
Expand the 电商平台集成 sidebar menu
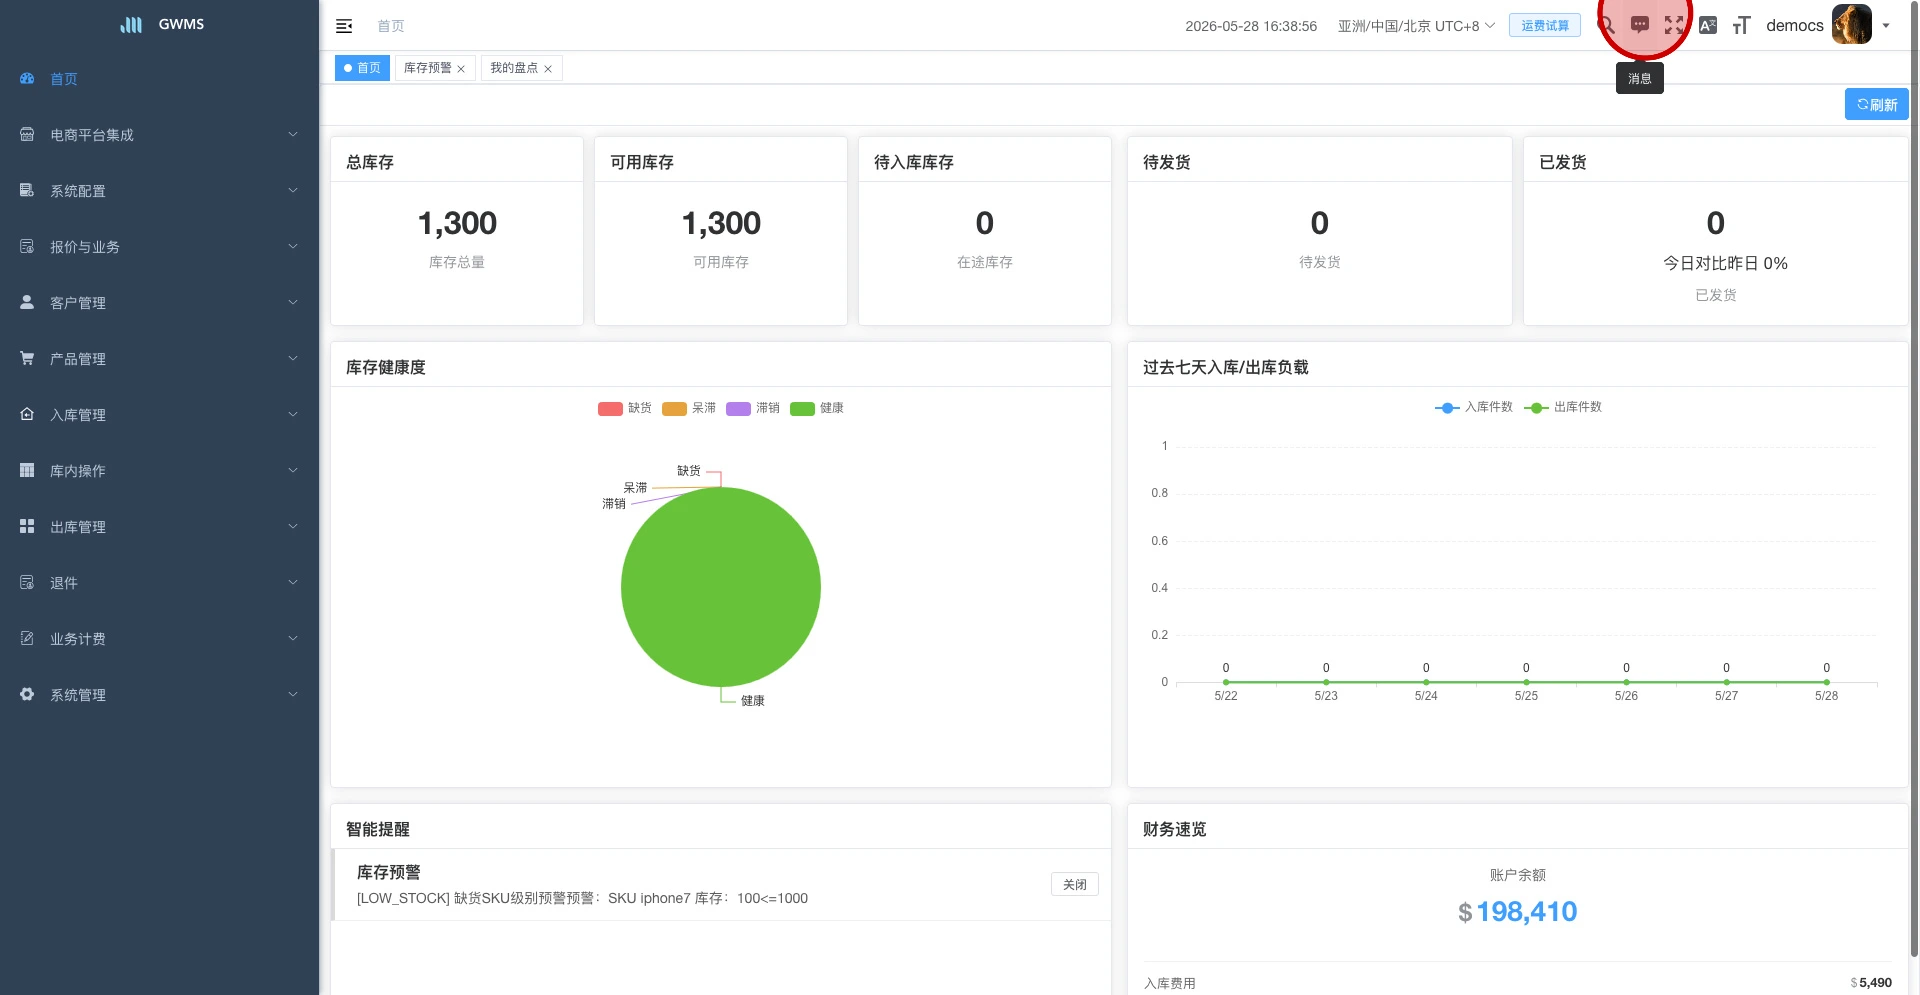(x=159, y=134)
